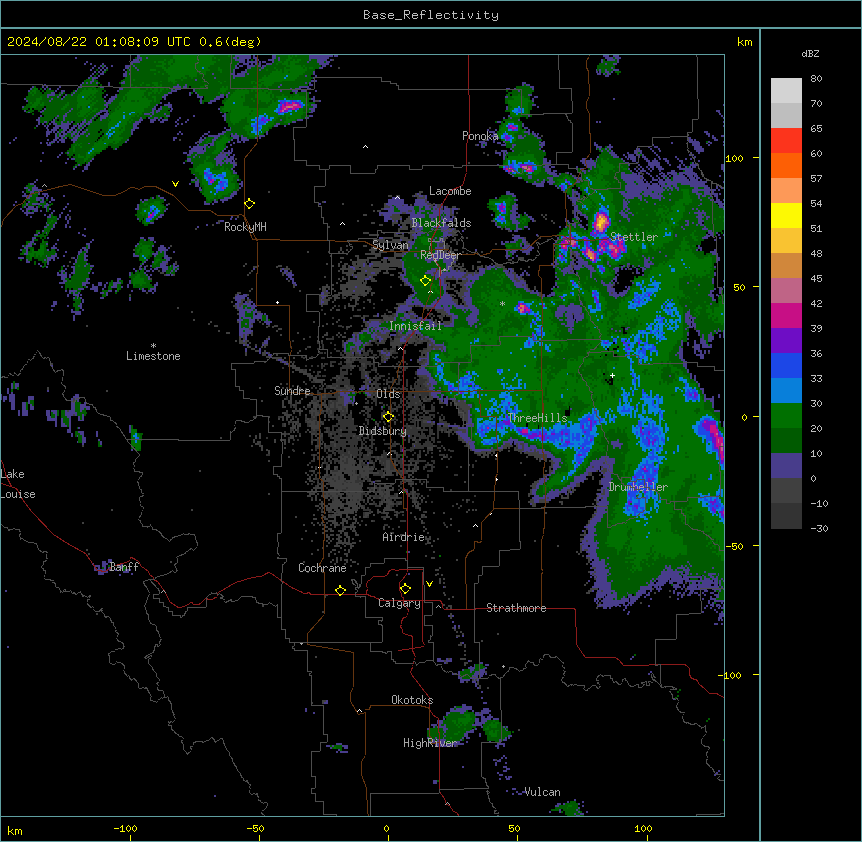
Task: Click the Vulcan label
Action: 543,792
